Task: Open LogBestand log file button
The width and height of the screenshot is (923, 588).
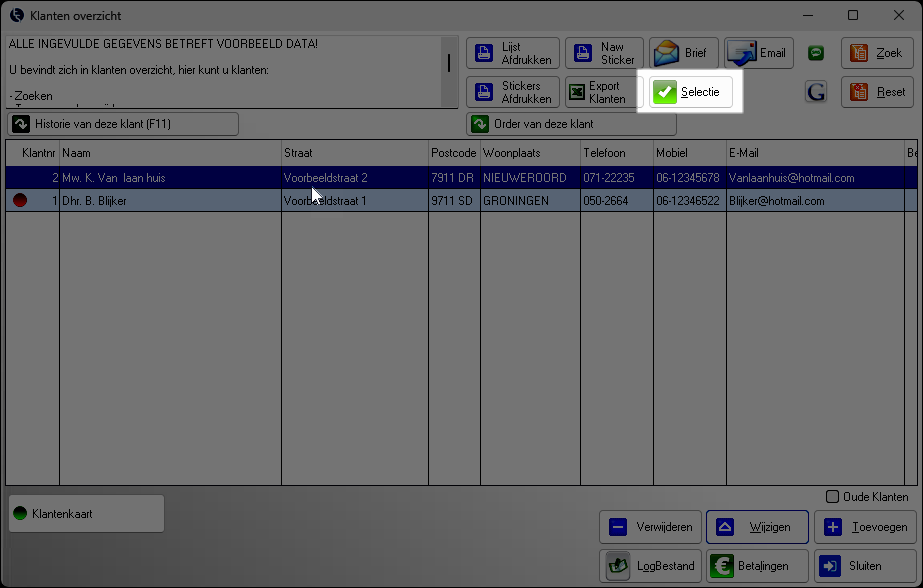Action: tap(652, 566)
